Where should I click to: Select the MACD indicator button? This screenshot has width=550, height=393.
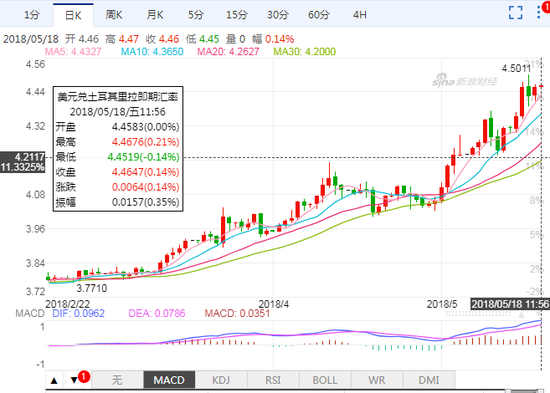point(169,380)
